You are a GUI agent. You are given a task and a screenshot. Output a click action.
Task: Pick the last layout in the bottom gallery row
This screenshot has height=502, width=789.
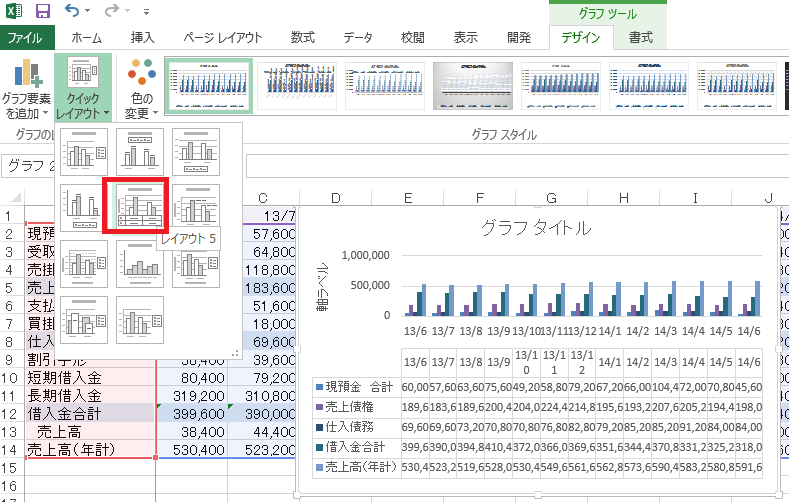coord(140,318)
